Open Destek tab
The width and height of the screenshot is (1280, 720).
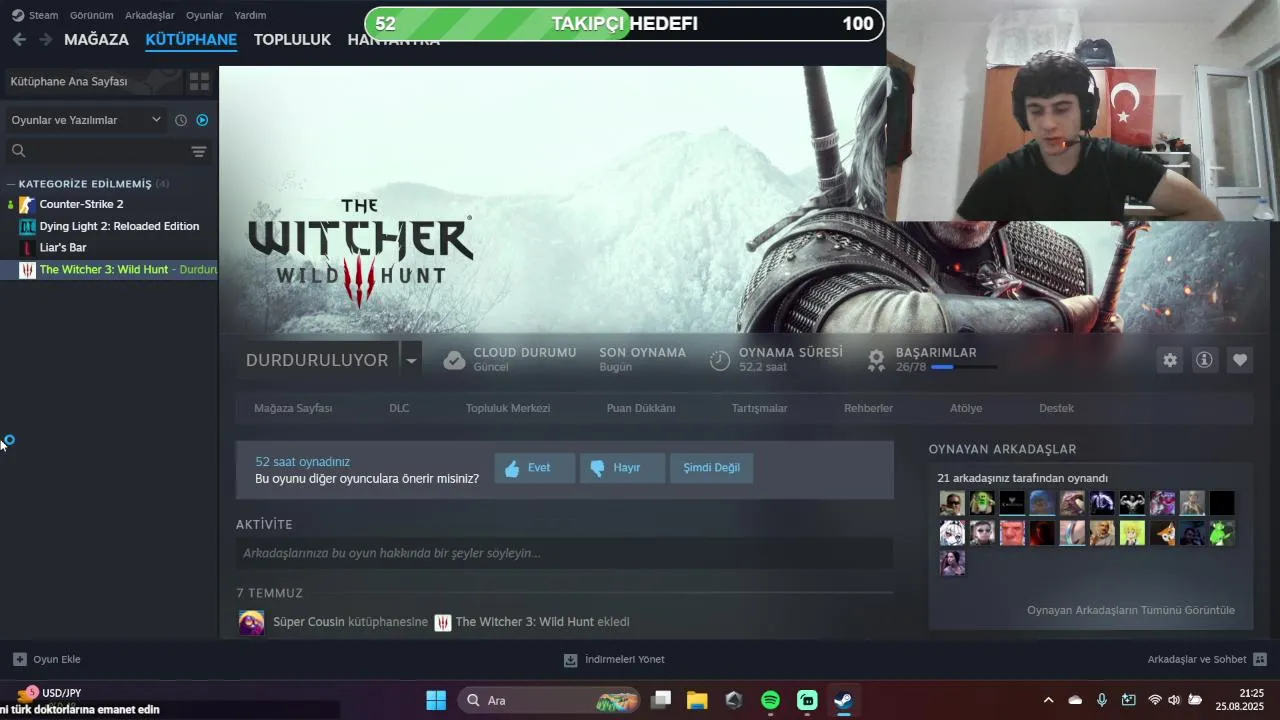1056,408
